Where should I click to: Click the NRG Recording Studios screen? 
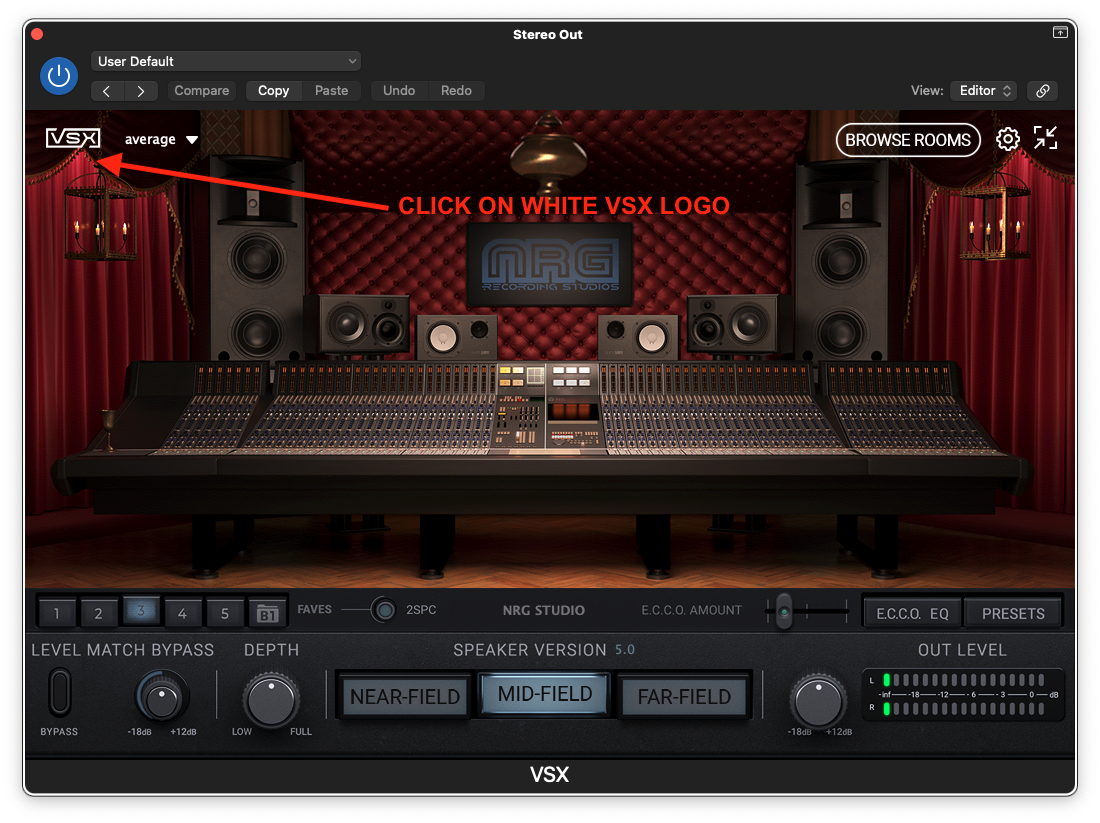[550, 265]
